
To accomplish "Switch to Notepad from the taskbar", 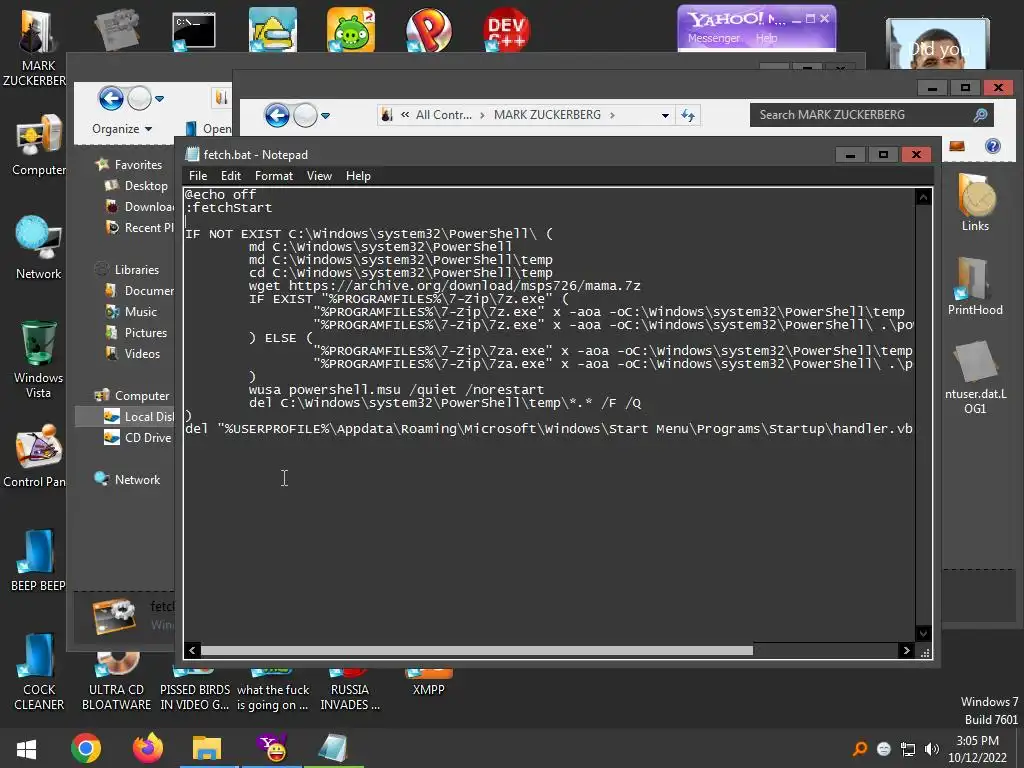I will pos(333,748).
